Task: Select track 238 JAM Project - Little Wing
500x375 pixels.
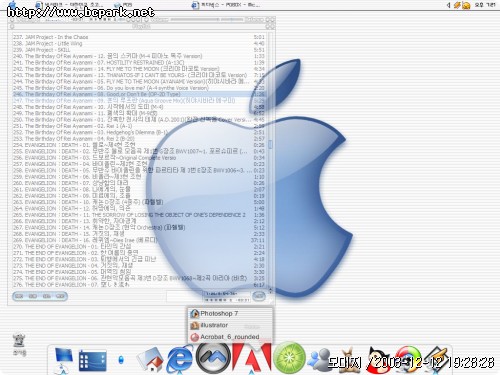Action: click(x=139, y=43)
